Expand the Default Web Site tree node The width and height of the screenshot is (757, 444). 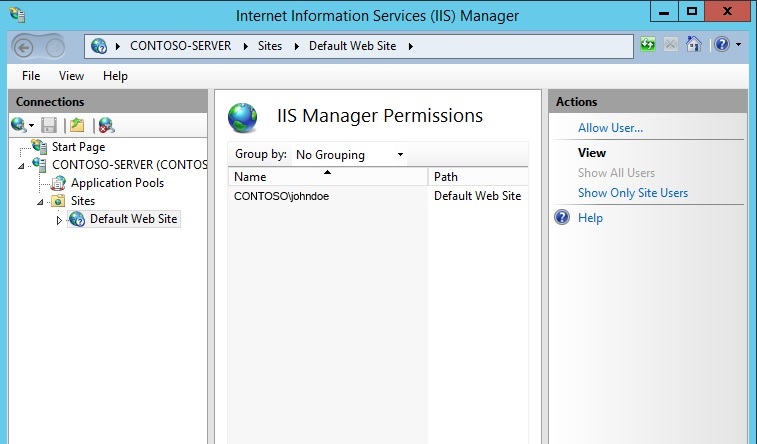(59, 220)
